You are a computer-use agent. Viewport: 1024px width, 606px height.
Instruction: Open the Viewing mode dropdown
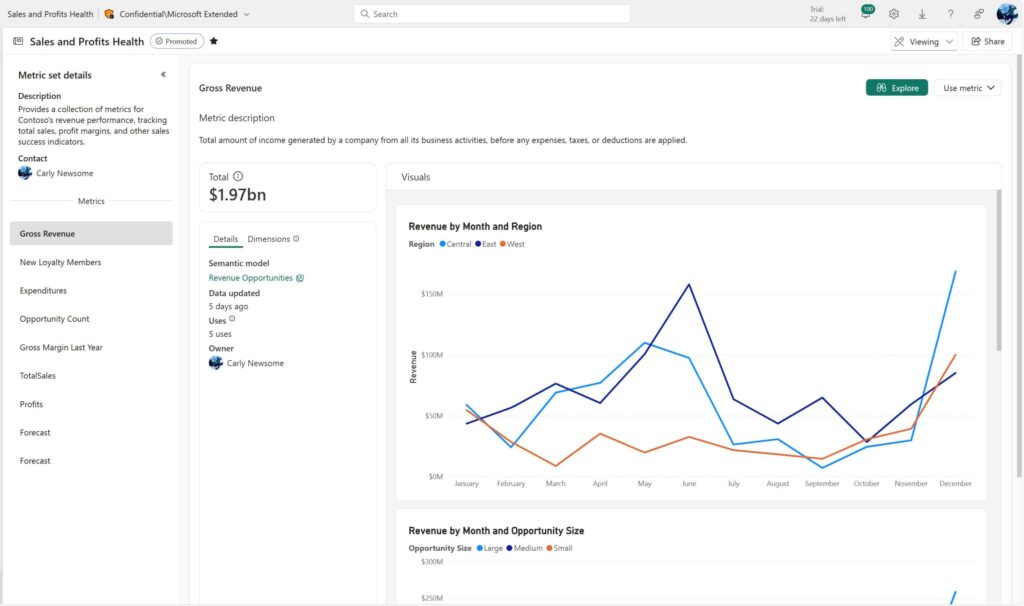[923, 41]
